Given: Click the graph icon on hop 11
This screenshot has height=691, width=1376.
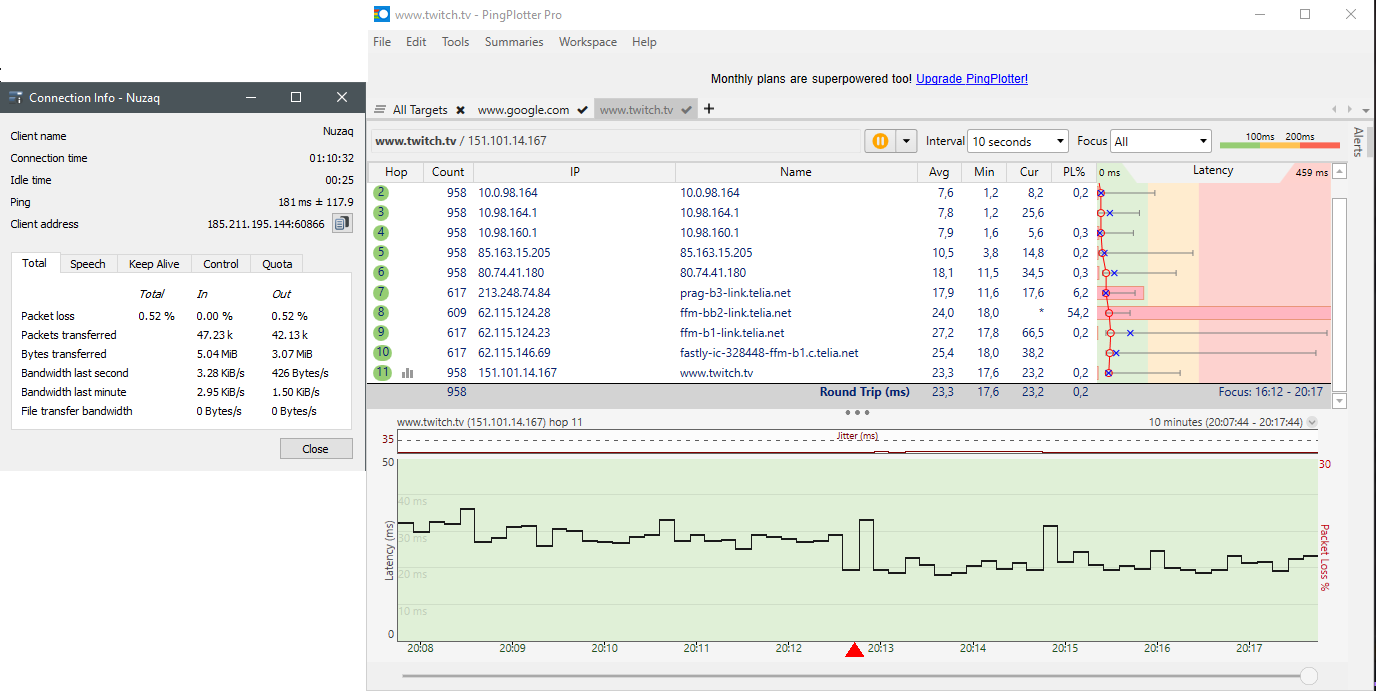Looking at the screenshot, I should pyautogui.click(x=408, y=373).
